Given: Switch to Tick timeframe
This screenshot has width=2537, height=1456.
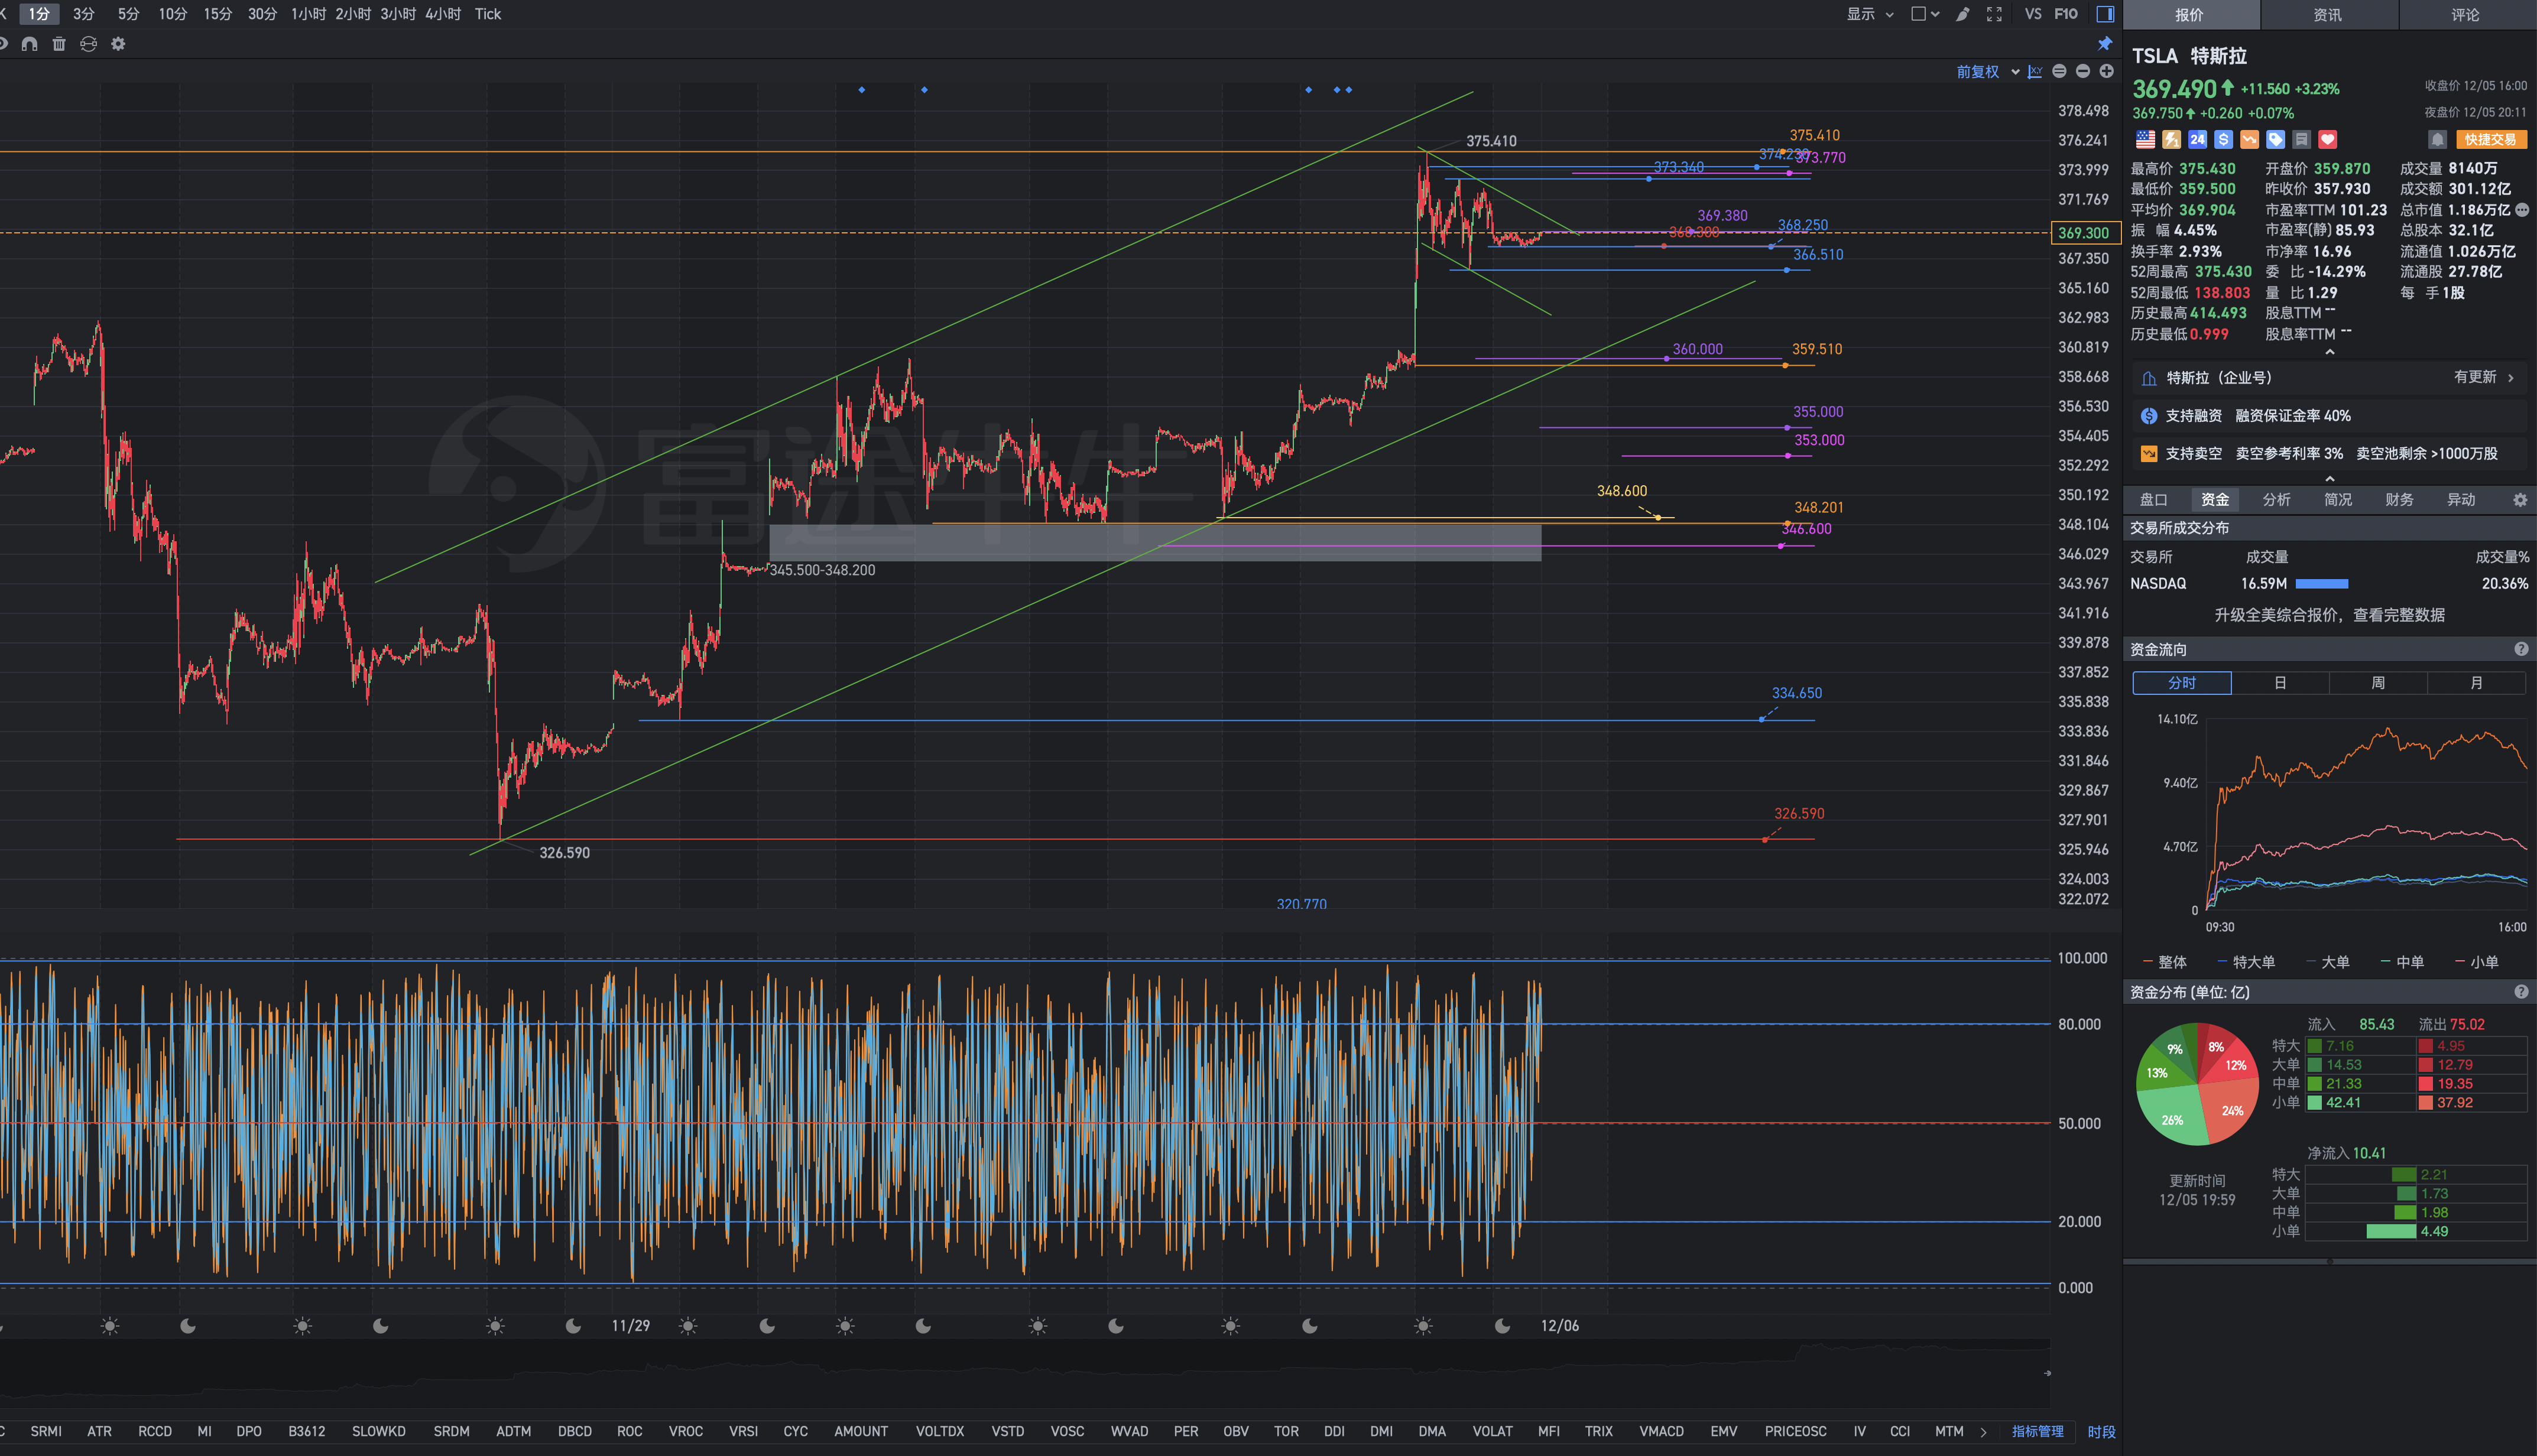Looking at the screenshot, I should tap(488, 14).
